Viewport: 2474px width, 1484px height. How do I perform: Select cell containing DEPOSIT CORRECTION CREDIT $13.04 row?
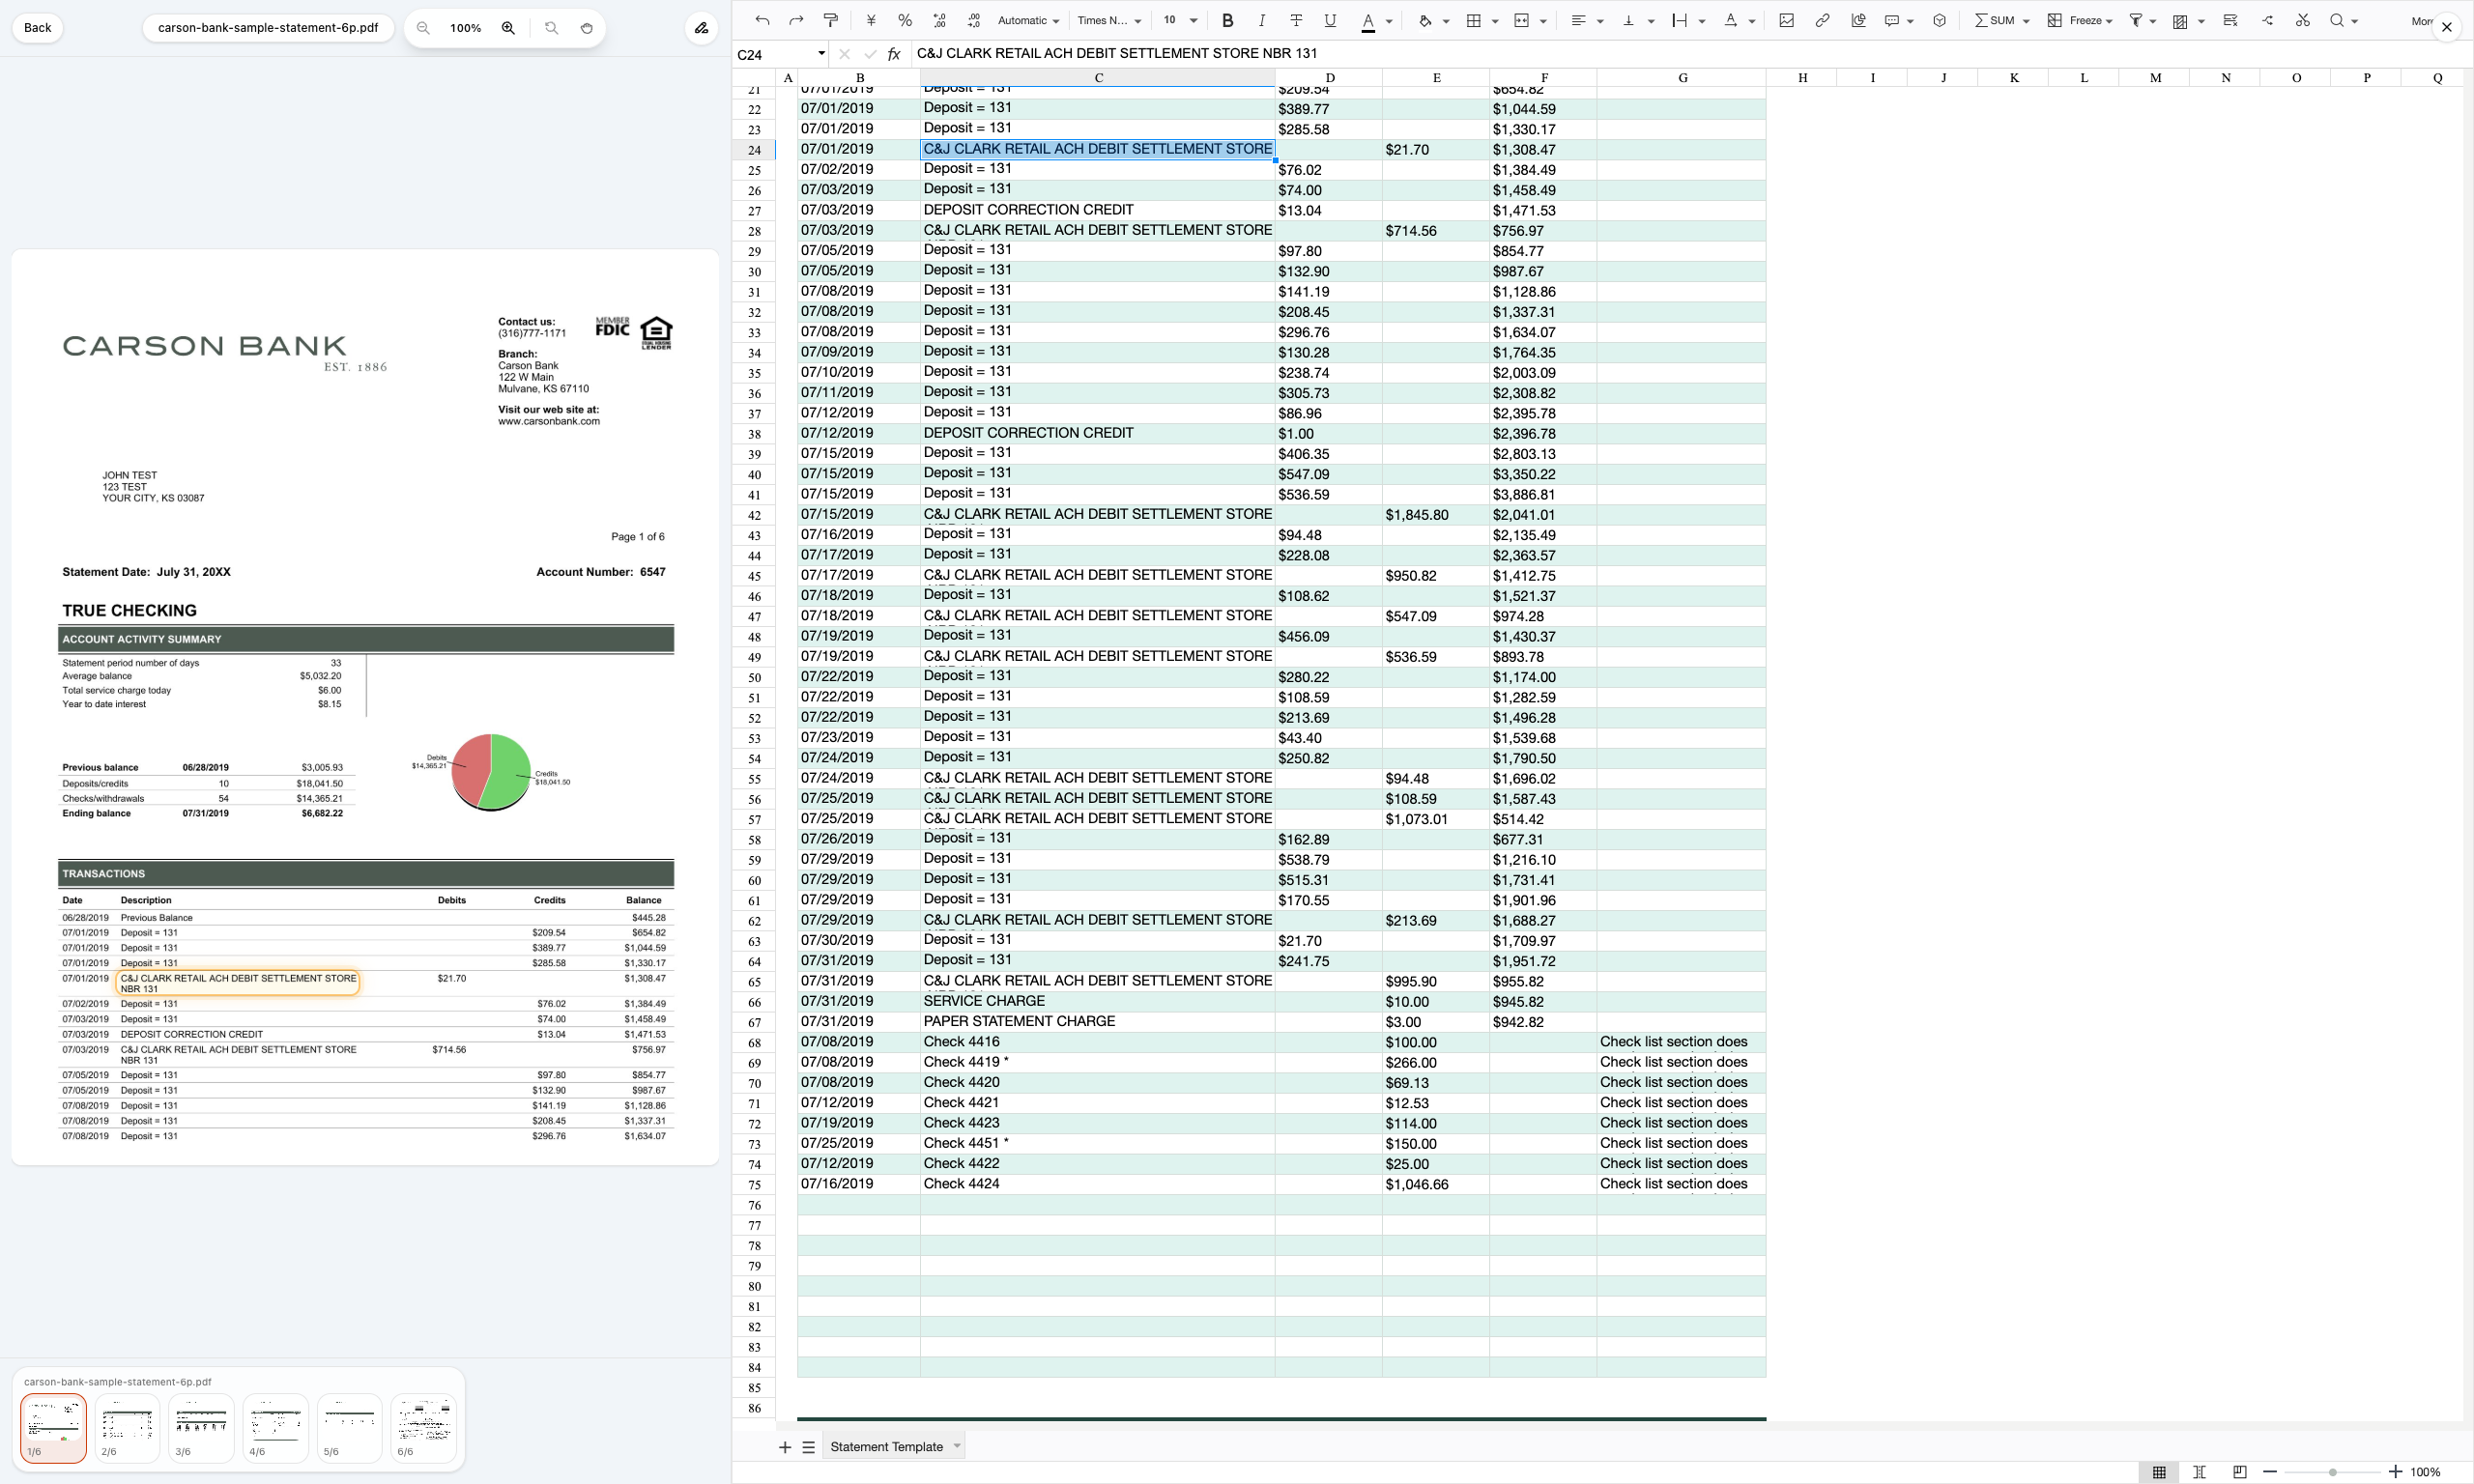[1097, 210]
